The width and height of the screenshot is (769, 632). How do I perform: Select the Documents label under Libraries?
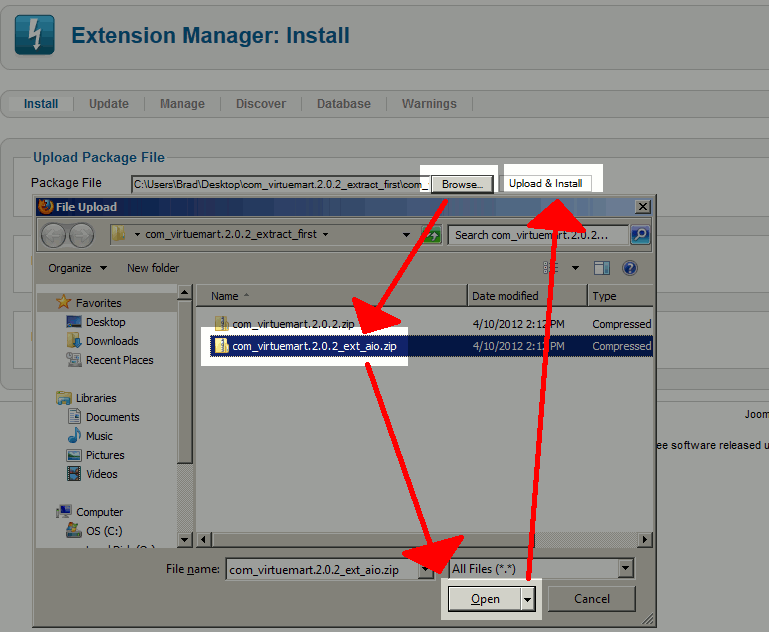click(113, 417)
